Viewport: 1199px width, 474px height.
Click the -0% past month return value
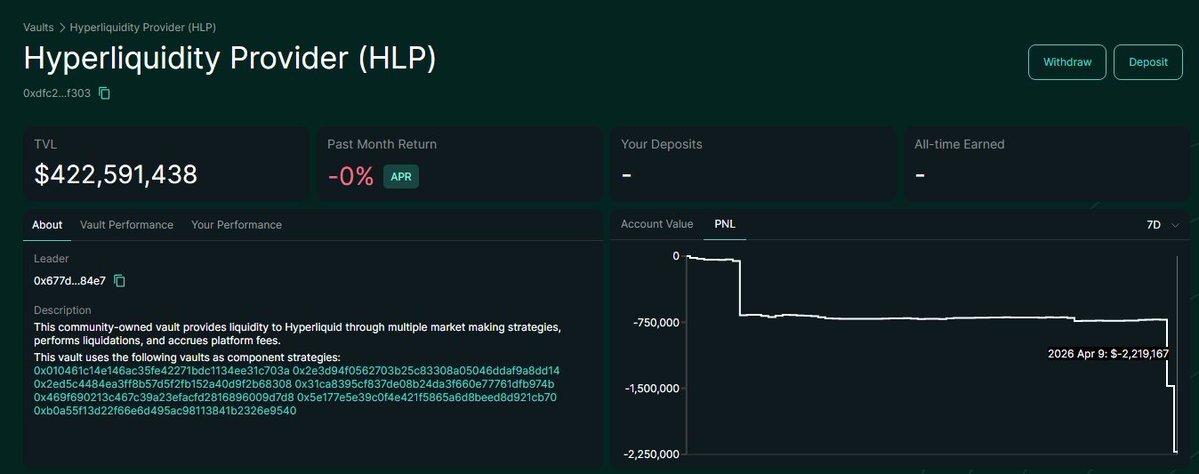(x=350, y=176)
